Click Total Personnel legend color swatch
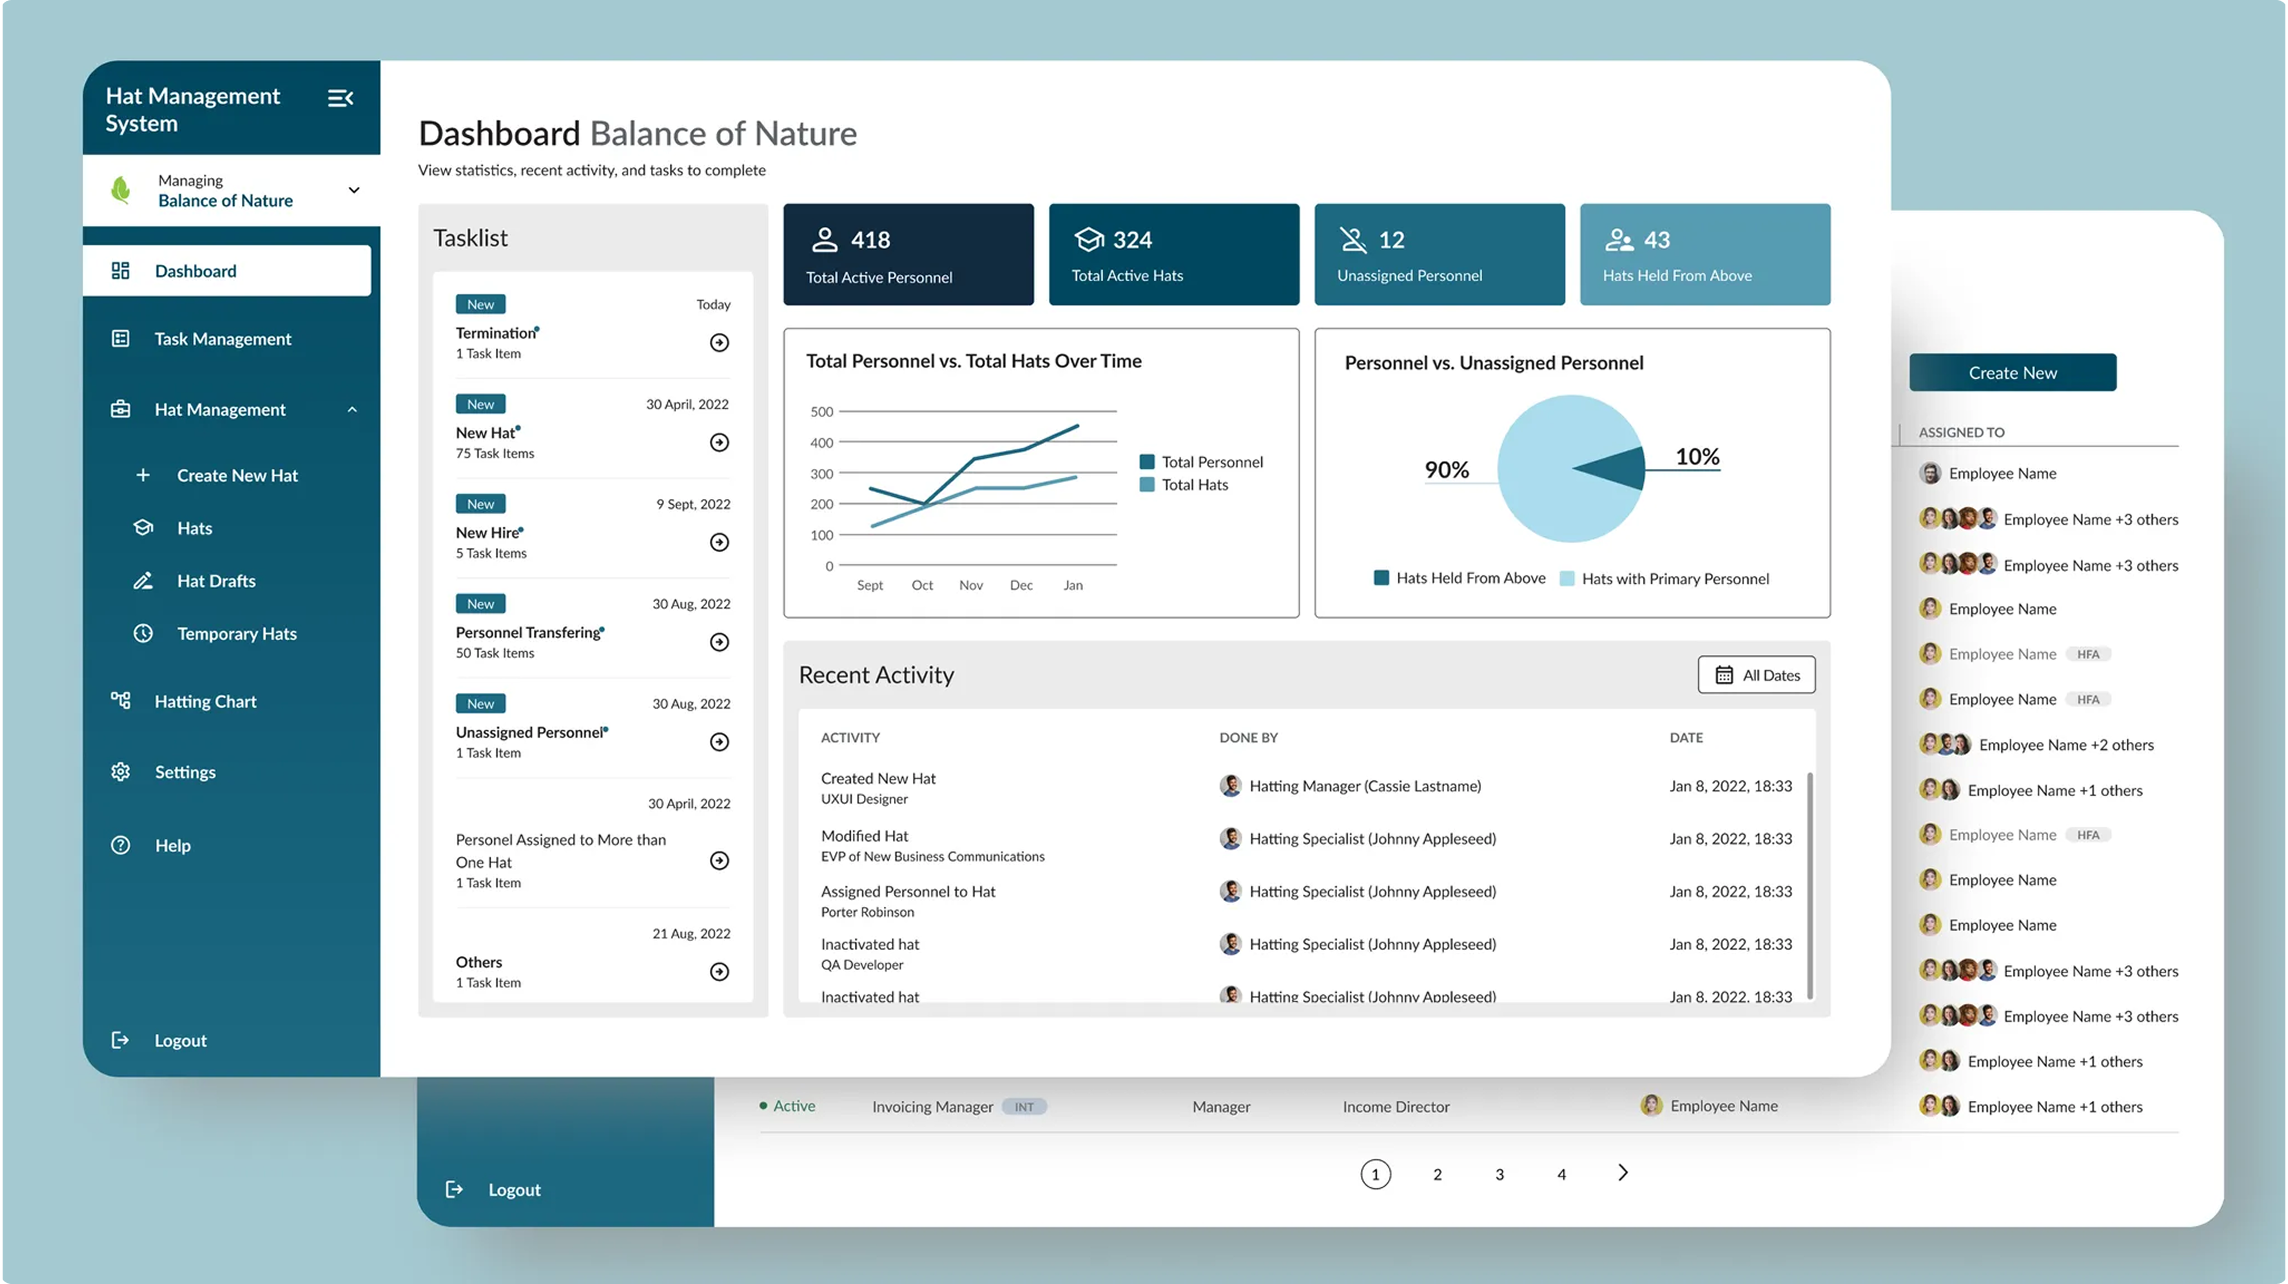2288x1284 pixels. (x=1147, y=462)
